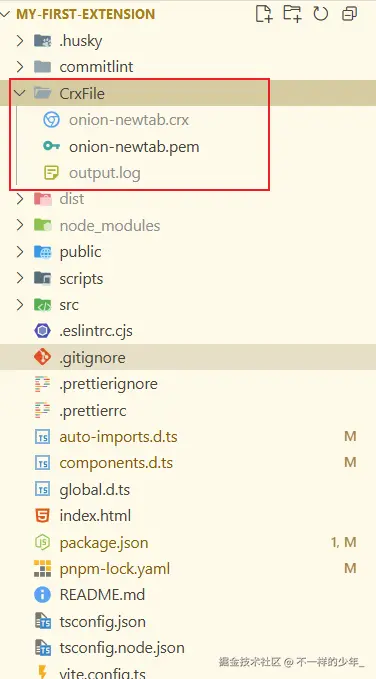Refresh the explorer with the reload icon
Image resolution: width=376 pixels, height=679 pixels.
point(321,14)
